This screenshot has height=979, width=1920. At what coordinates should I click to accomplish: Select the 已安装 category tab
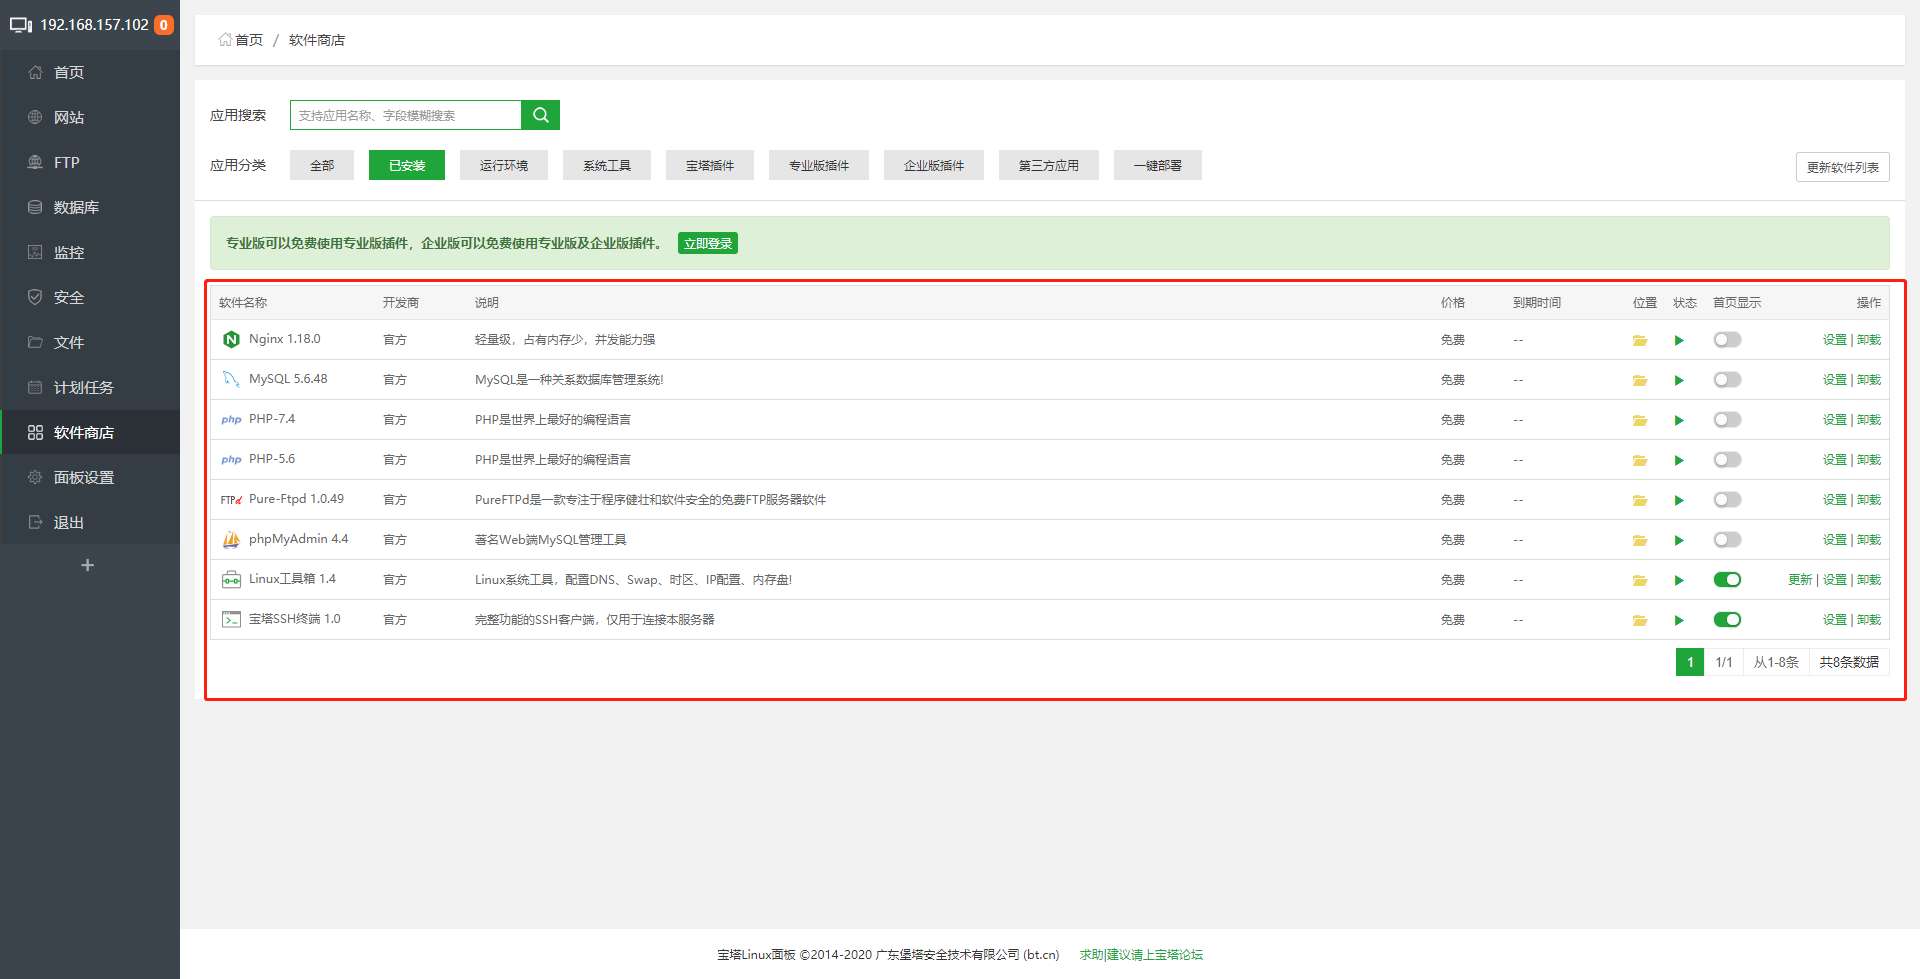(x=407, y=165)
